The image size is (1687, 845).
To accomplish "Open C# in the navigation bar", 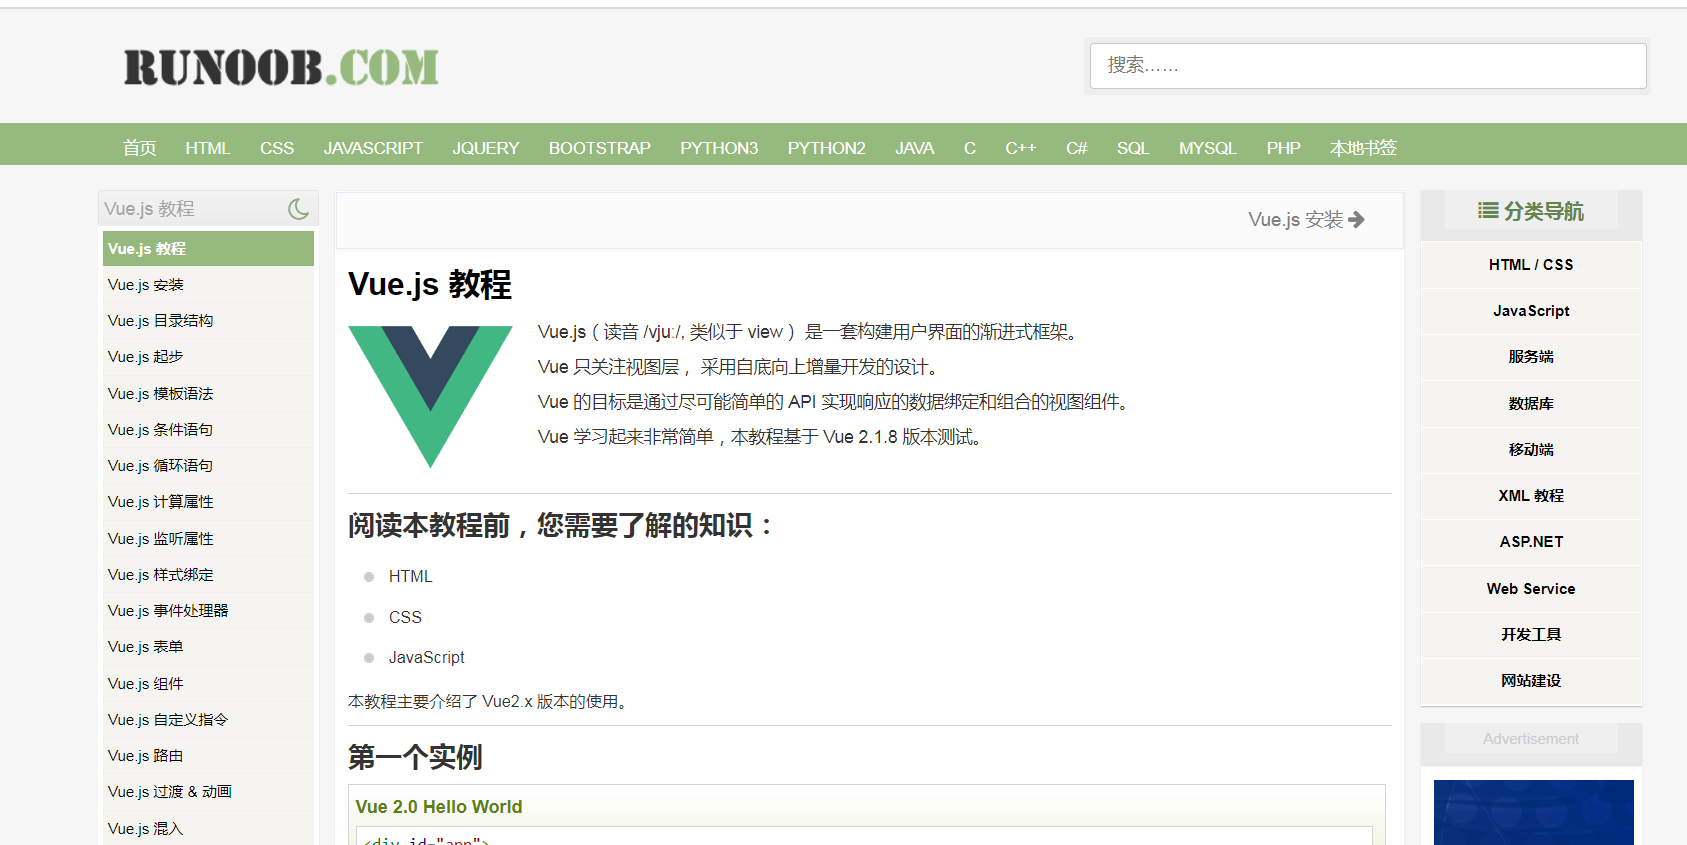I will point(1077,148).
